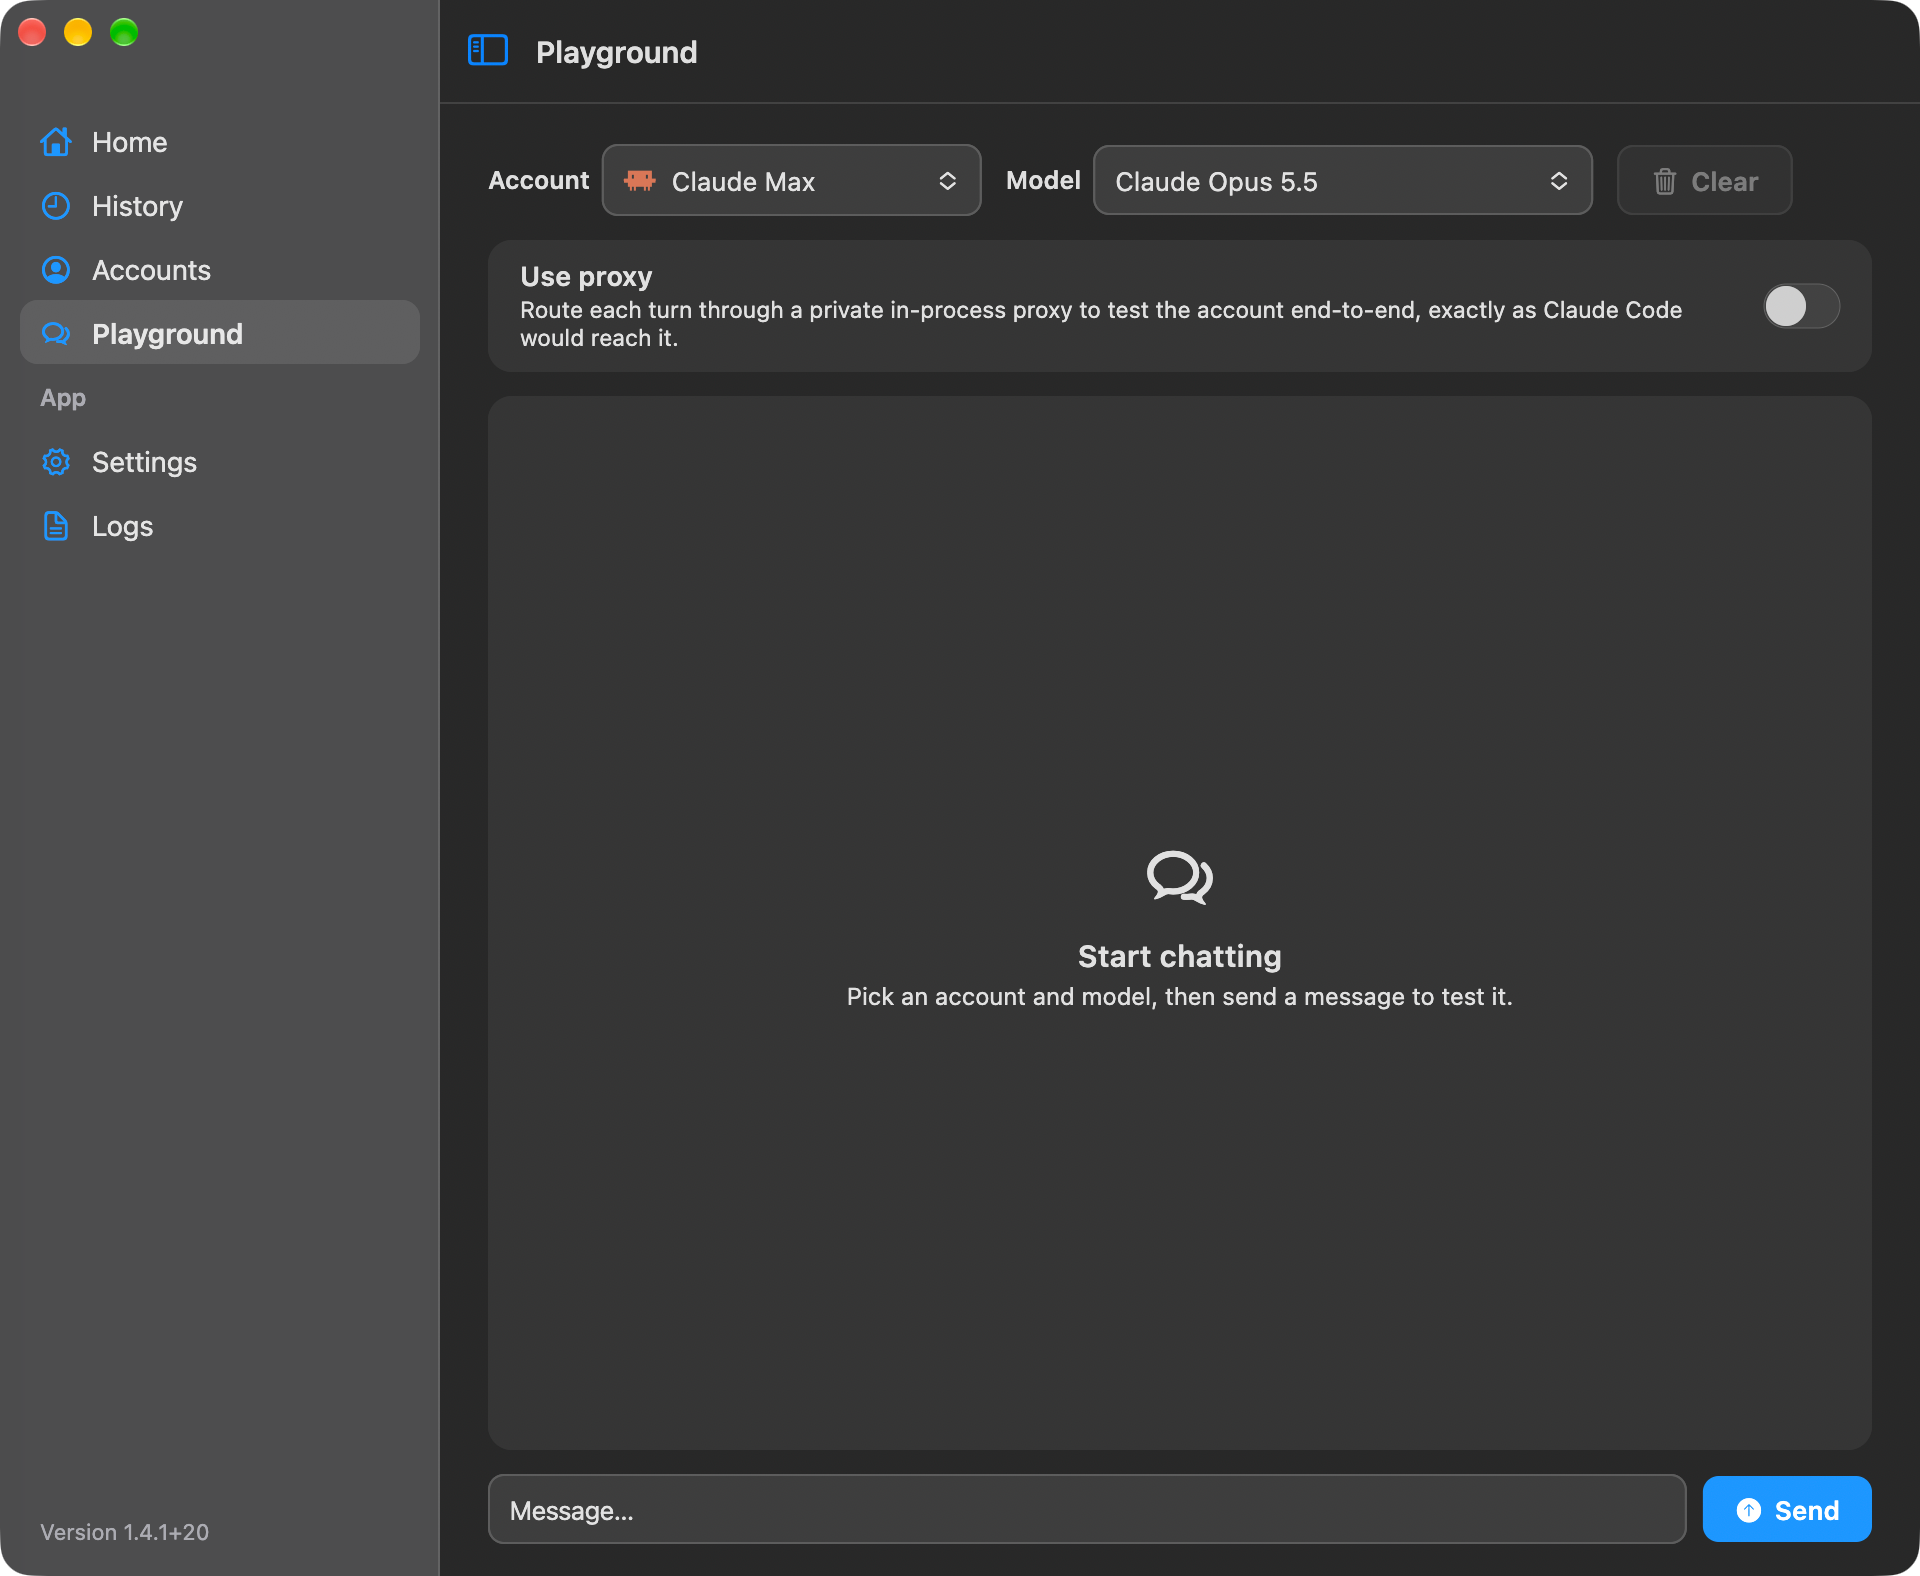Open History in sidebar
The height and width of the screenshot is (1576, 1920).
220,206
